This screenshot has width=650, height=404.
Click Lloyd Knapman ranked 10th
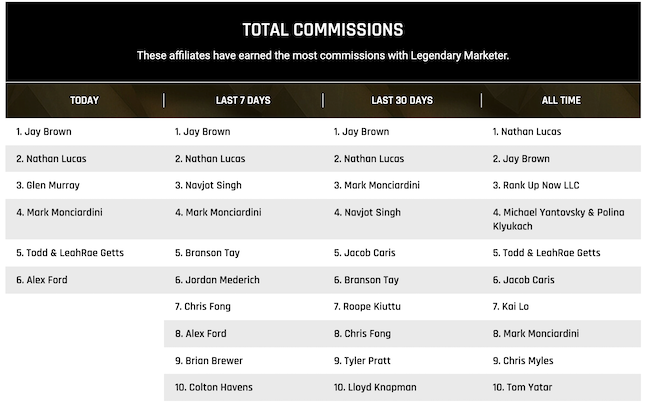375,387
